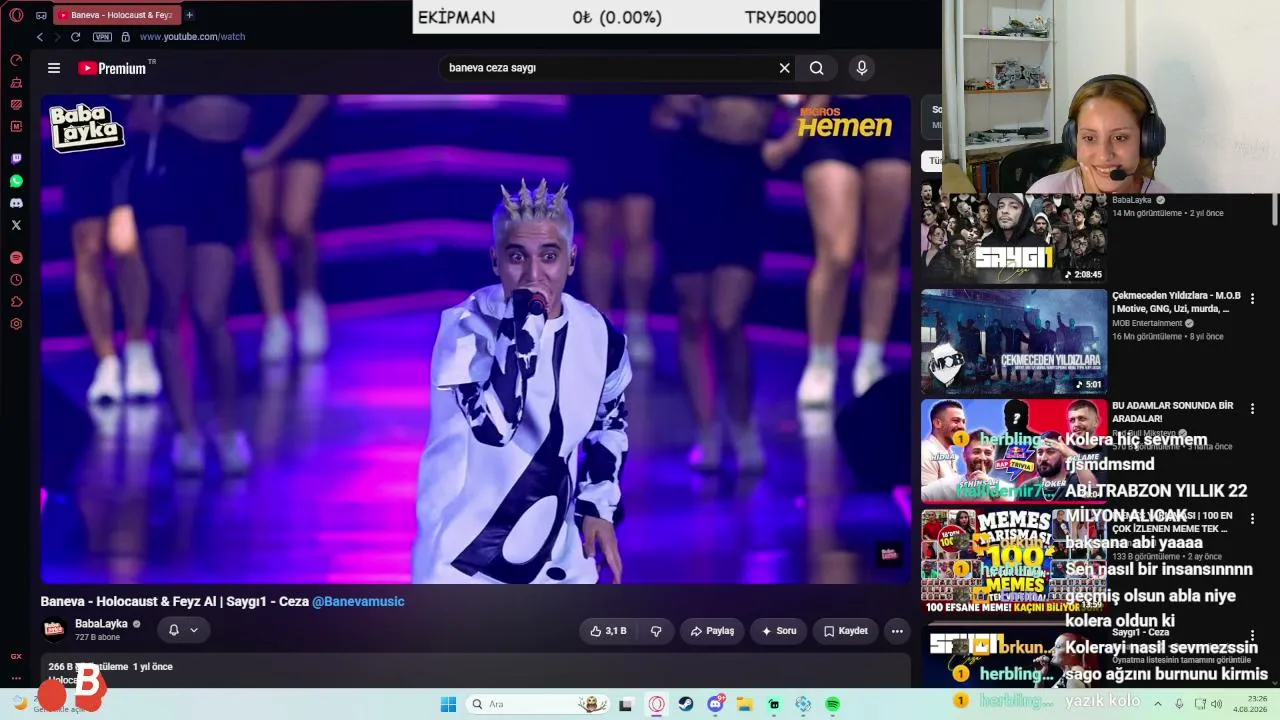Screen dimensions: 1280x720
Task: Open GX Corner controller icon in tab bar
Action: (x=41, y=15)
